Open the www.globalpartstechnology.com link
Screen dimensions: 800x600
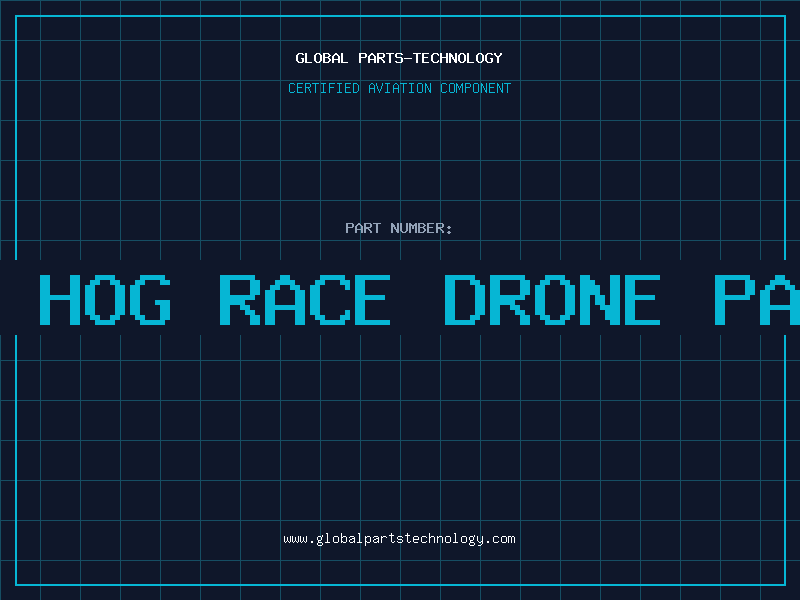(399, 539)
